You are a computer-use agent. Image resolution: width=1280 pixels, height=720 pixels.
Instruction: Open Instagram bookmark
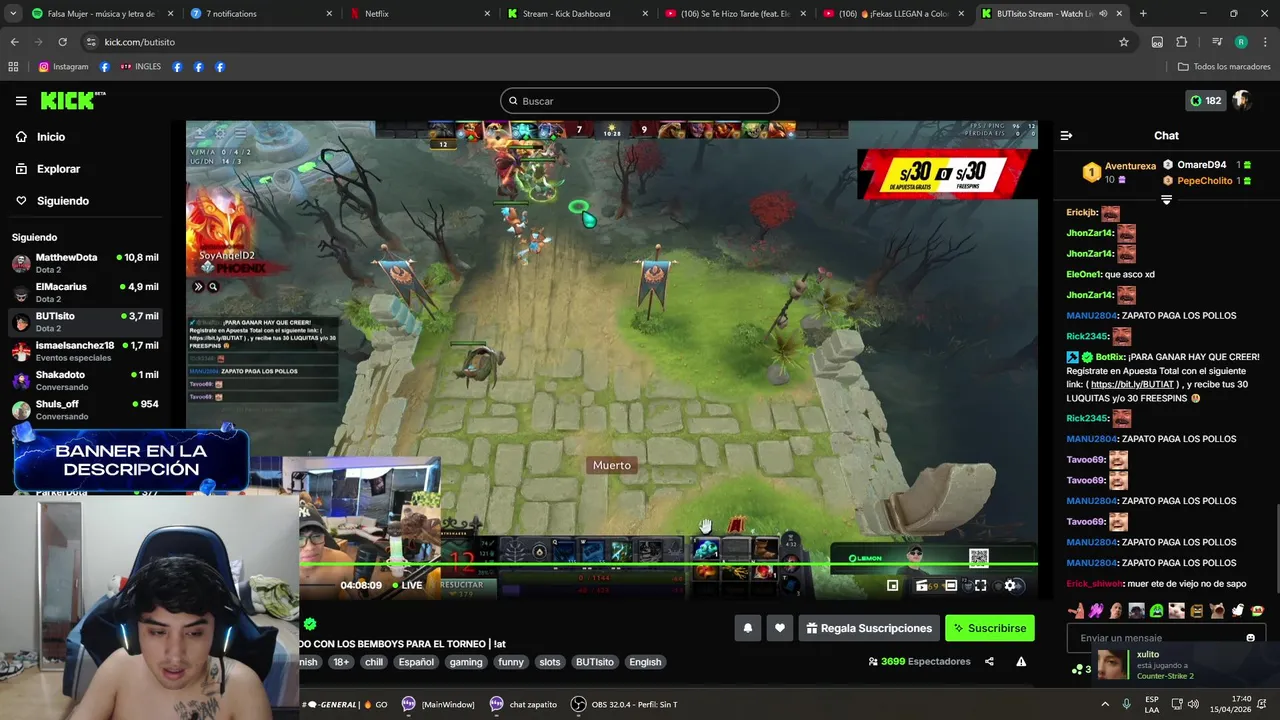63,67
